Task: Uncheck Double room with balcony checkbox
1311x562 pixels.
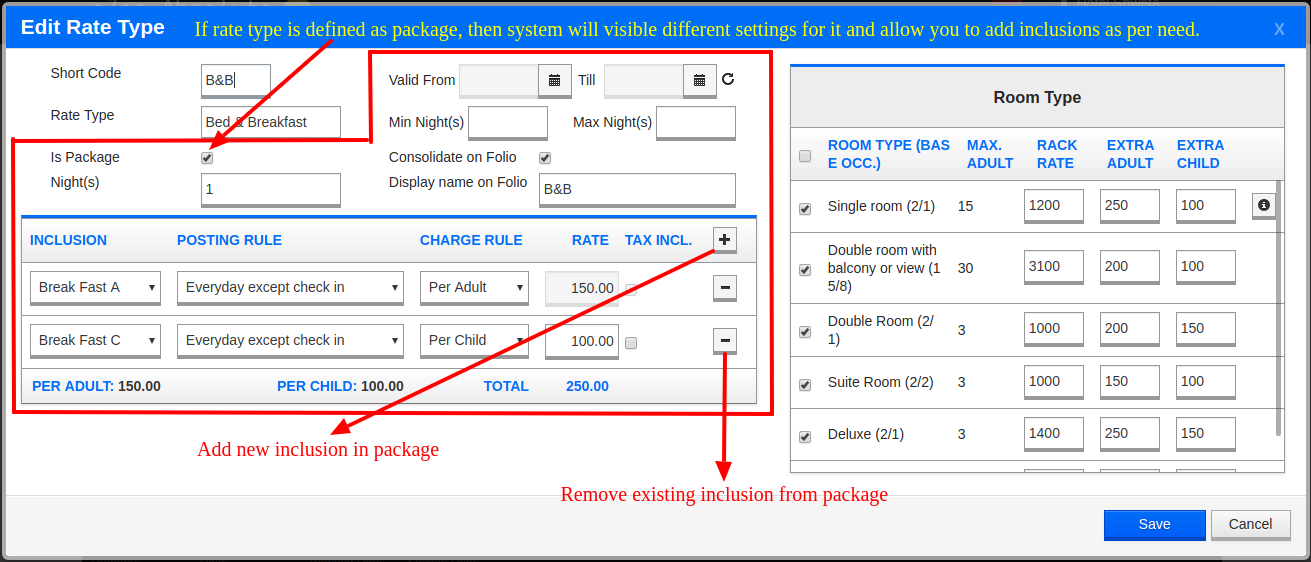Action: [x=805, y=270]
